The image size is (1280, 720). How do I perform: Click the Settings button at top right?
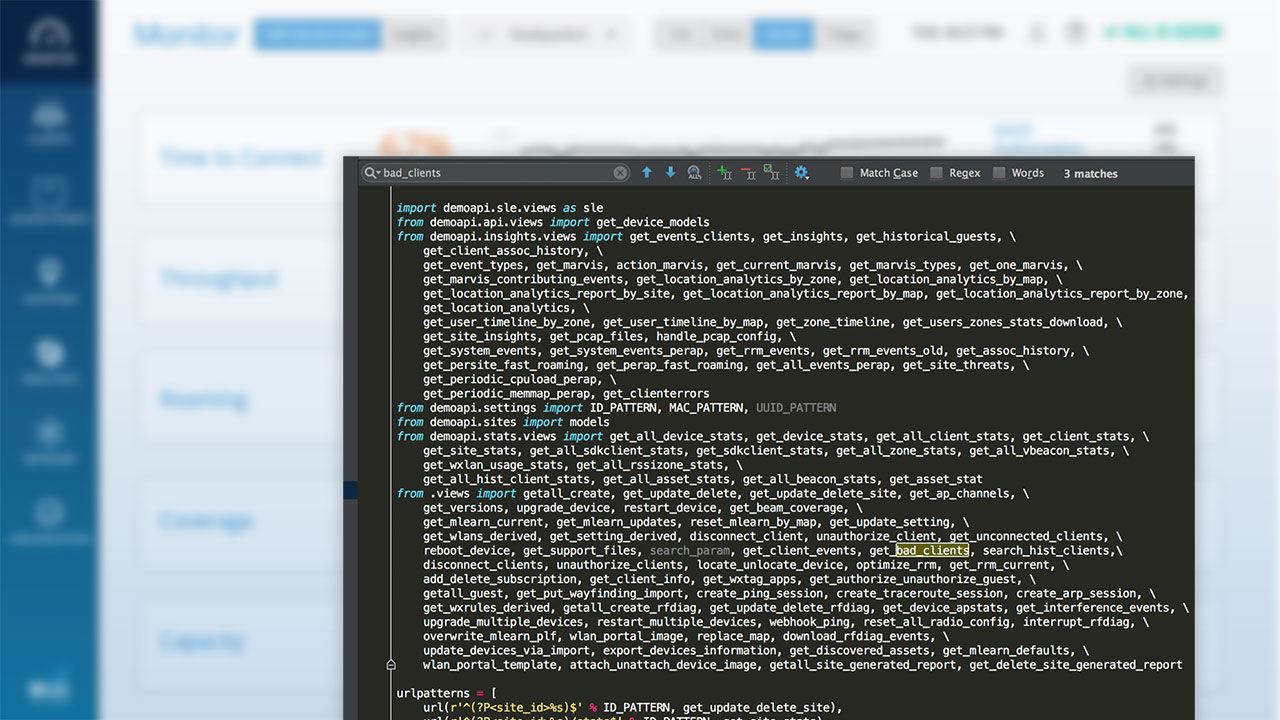[1175, 81]
